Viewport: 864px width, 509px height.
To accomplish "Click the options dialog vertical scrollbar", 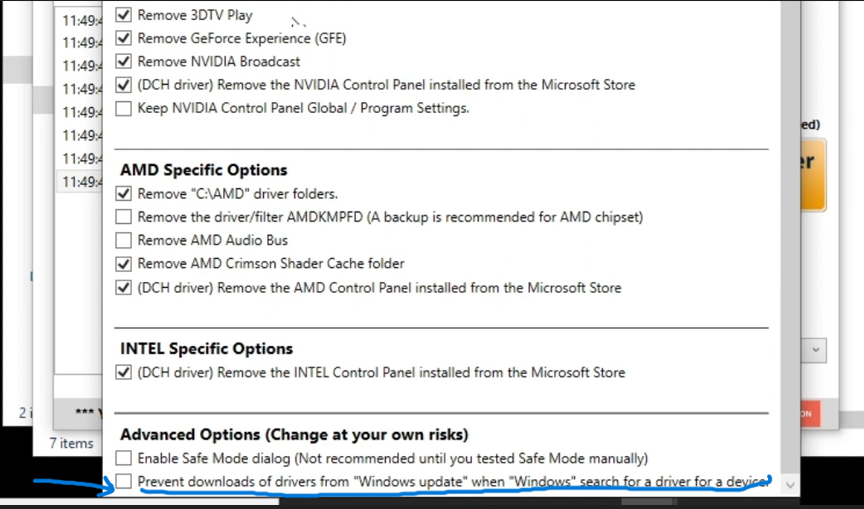I will [790, 237].
